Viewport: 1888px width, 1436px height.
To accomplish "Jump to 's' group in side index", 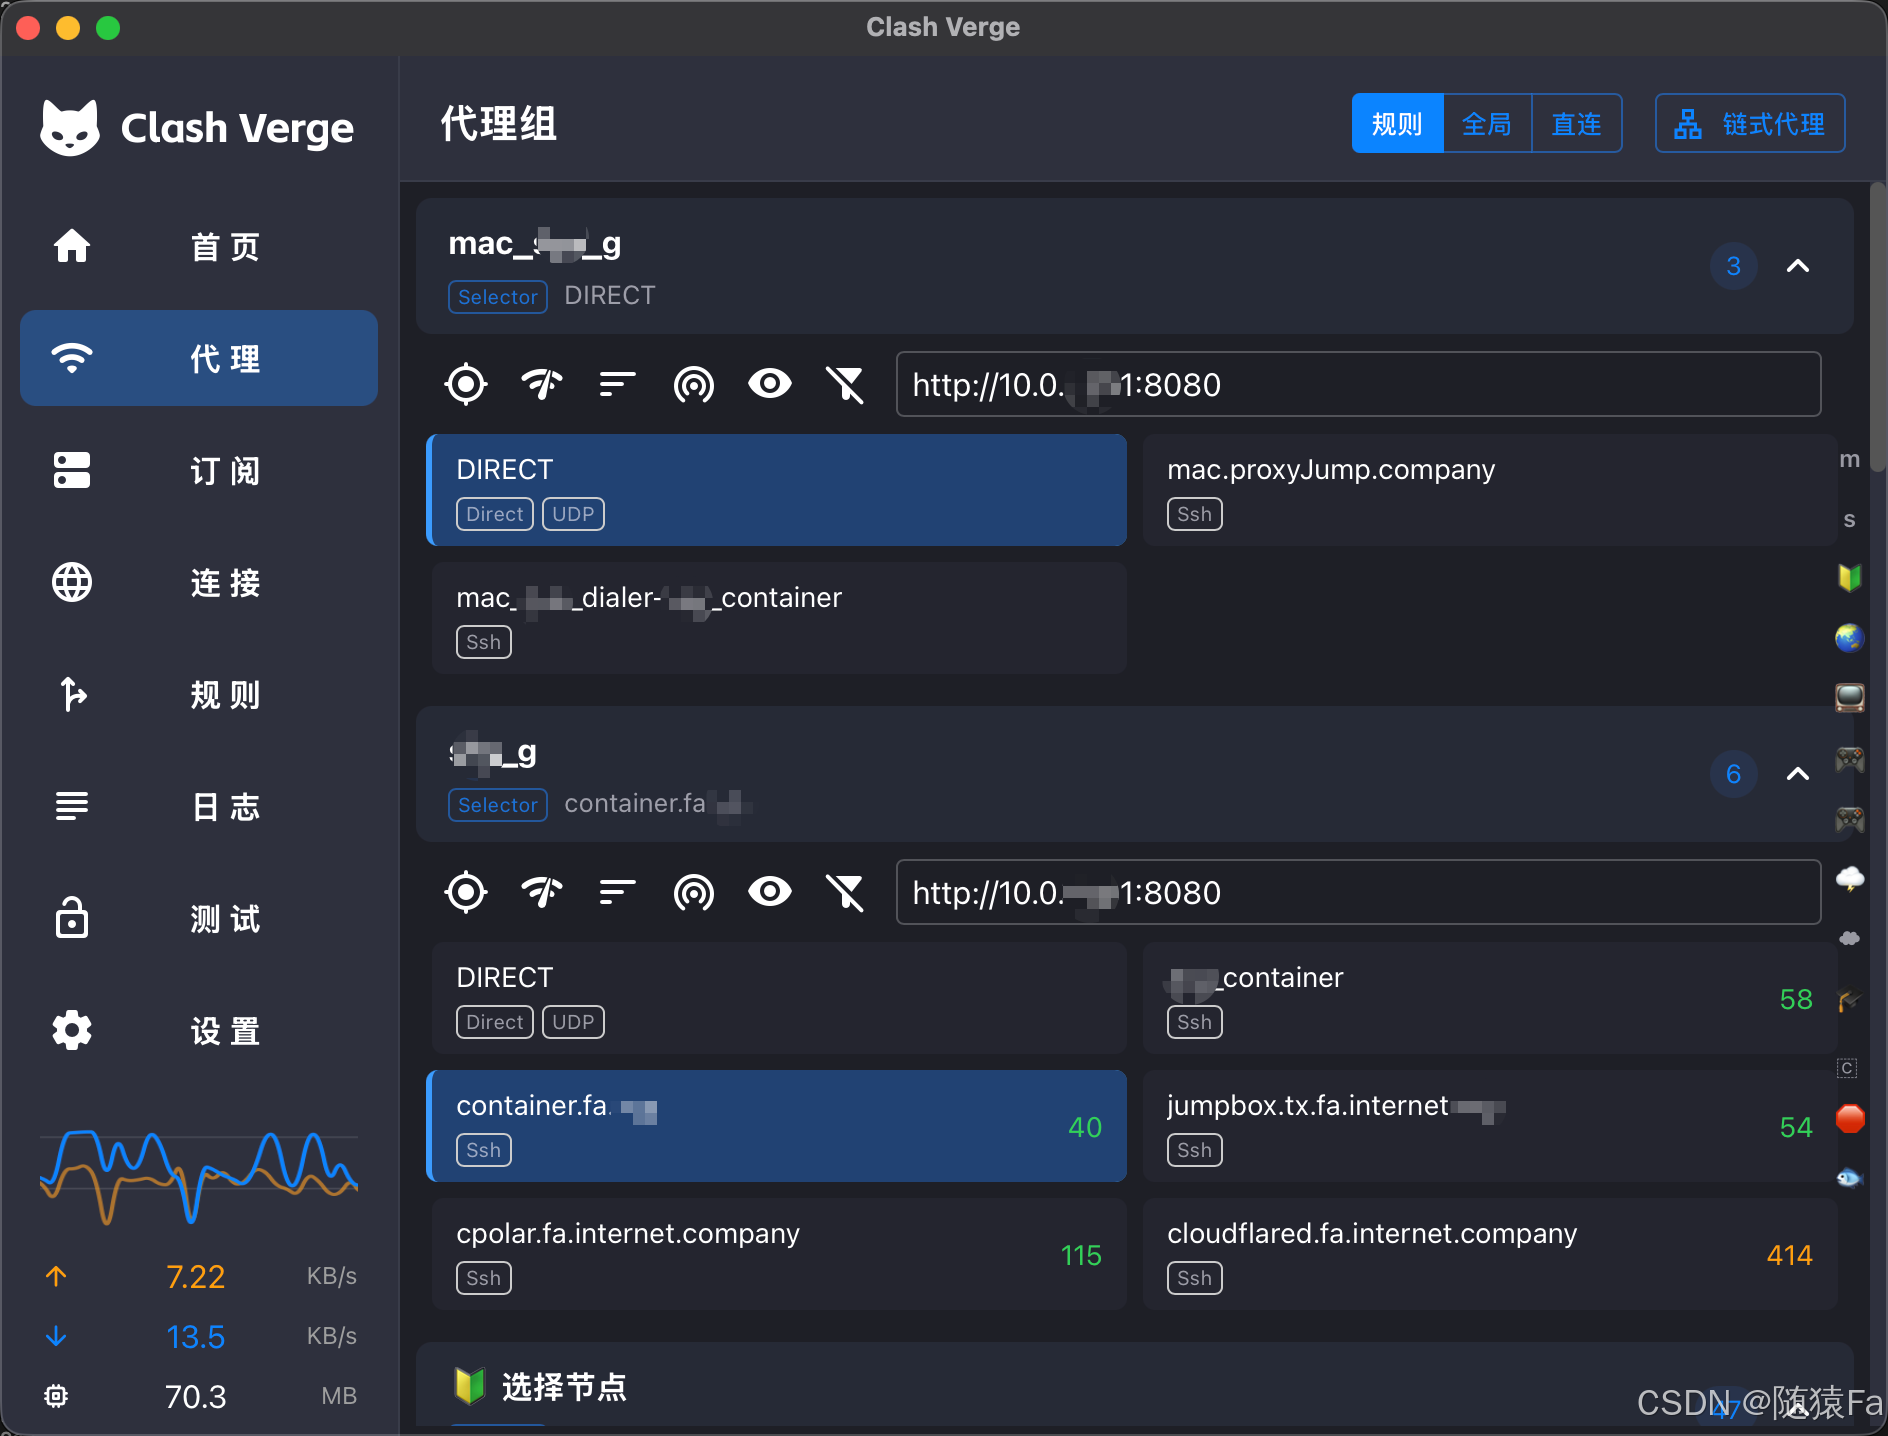I will 1850,519.
